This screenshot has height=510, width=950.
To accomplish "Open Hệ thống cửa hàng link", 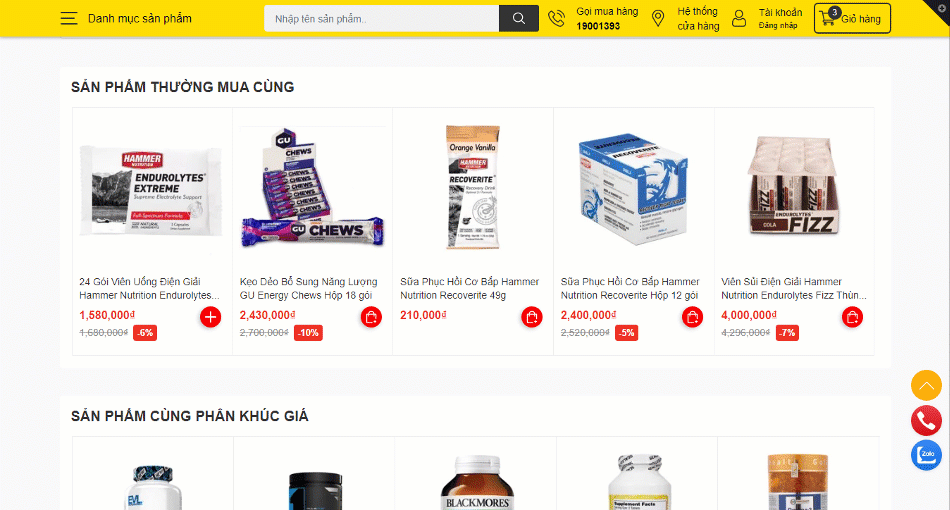I will click(698, 19).
